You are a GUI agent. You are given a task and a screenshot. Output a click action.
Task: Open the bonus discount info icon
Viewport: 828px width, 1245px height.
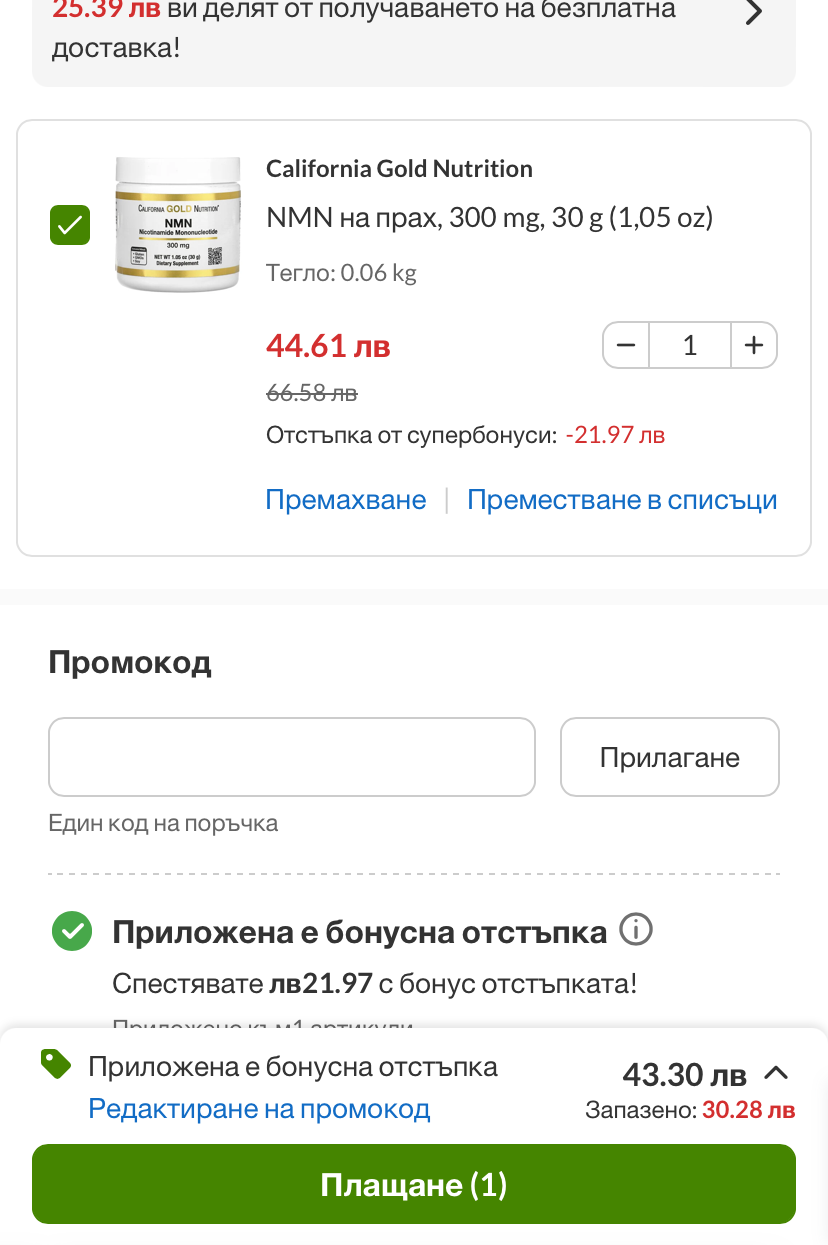[x=636, y=931]
